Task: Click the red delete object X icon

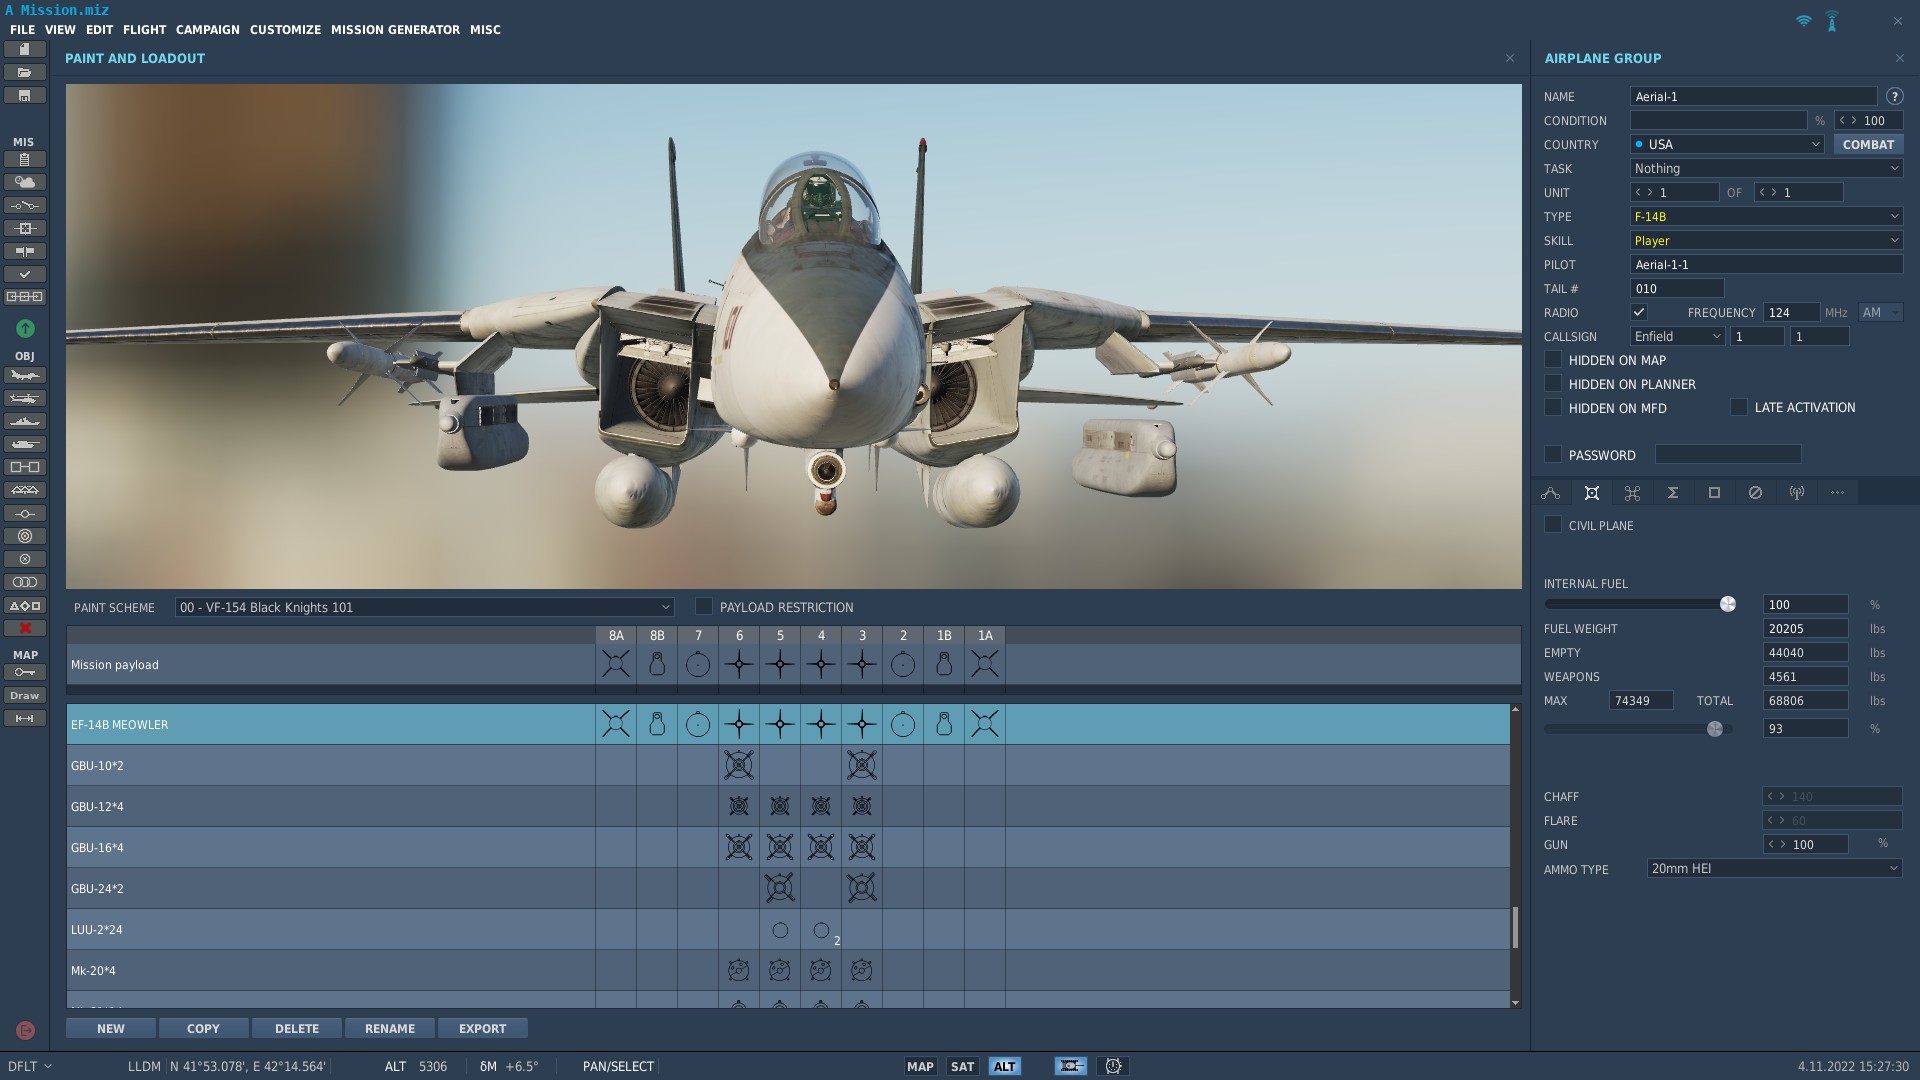Action: point(25,628)
